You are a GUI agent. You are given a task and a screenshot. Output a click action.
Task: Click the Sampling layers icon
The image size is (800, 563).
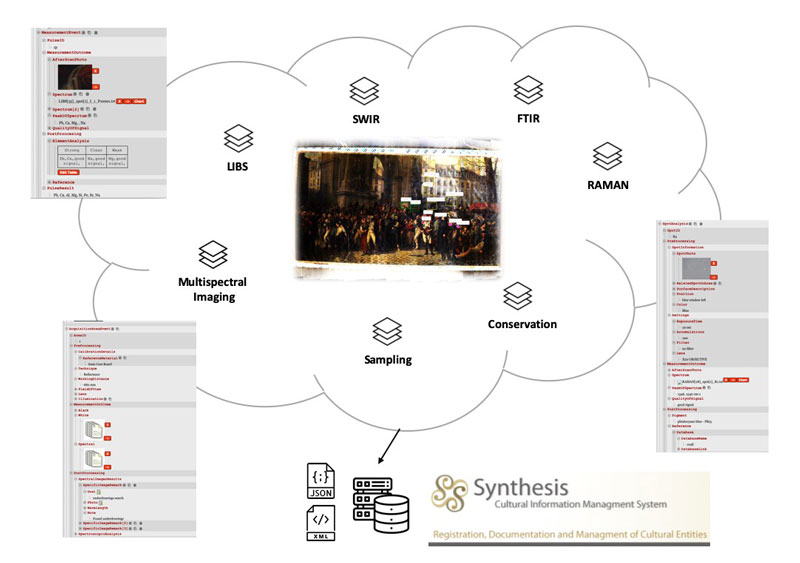click(387, 332)
